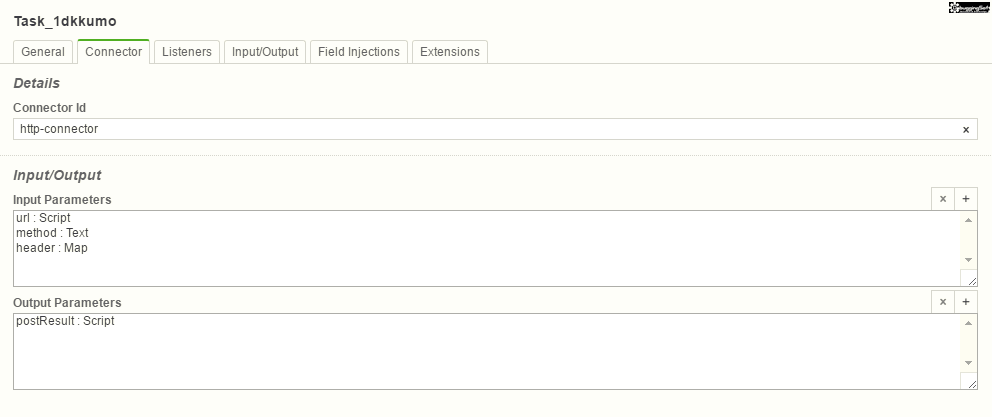Open the Field Injections tab

[359, 52]
